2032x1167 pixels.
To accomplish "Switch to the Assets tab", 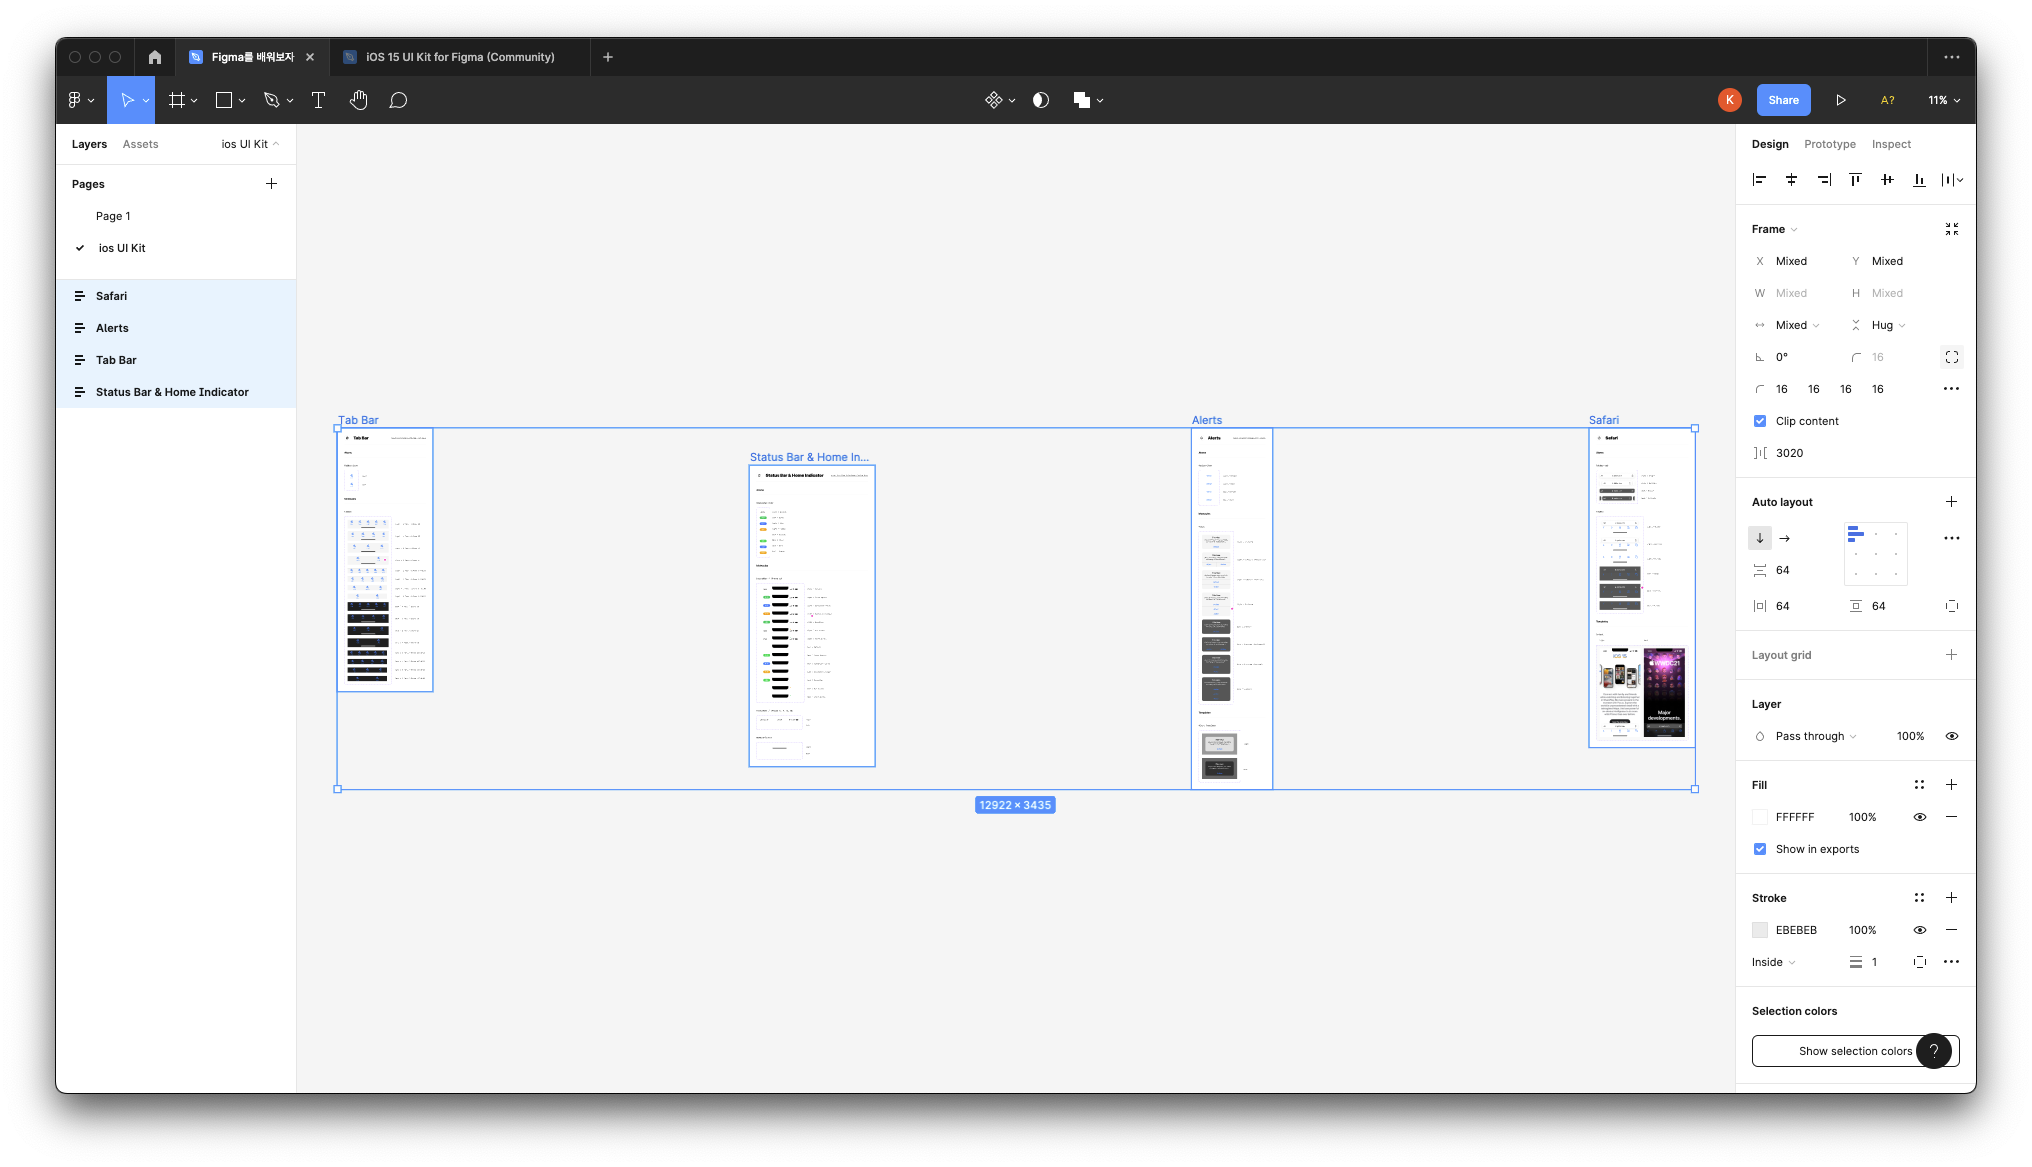I will (140, 144).
